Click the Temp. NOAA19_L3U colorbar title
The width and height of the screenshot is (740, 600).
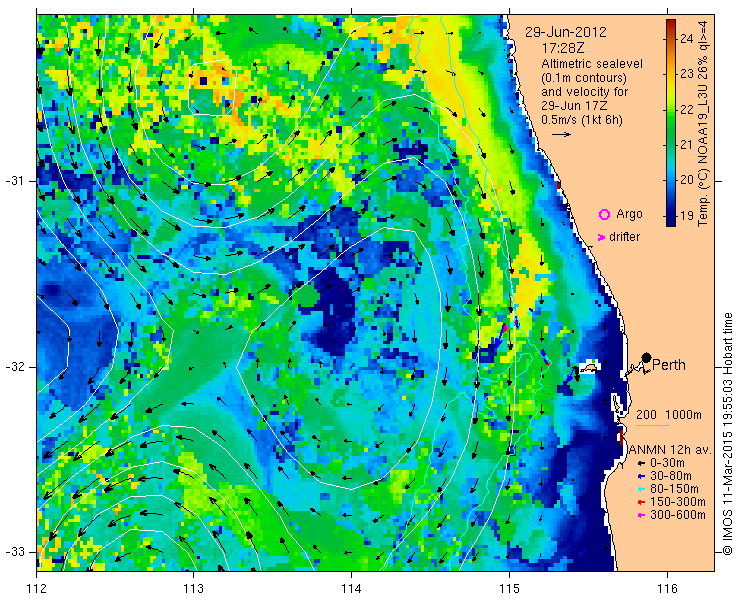[703, 123]
